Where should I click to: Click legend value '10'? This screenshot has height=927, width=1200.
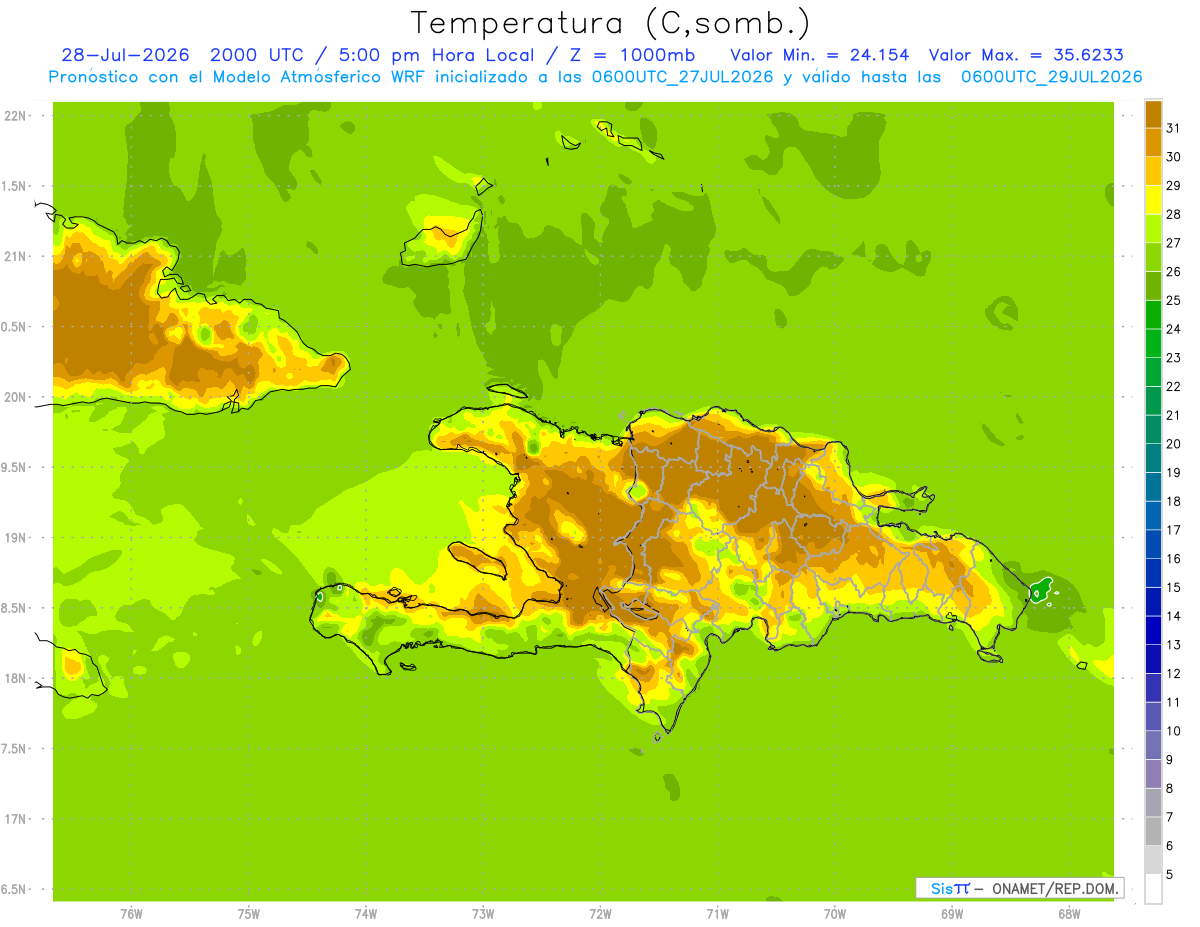(1174, 731)
